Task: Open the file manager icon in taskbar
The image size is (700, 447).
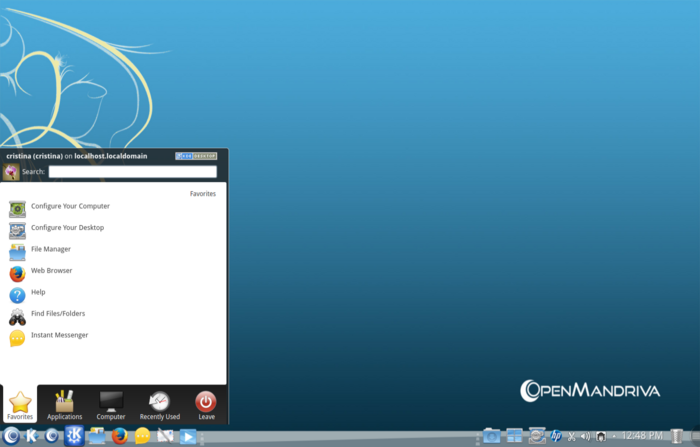Action: tap(97, 436)
